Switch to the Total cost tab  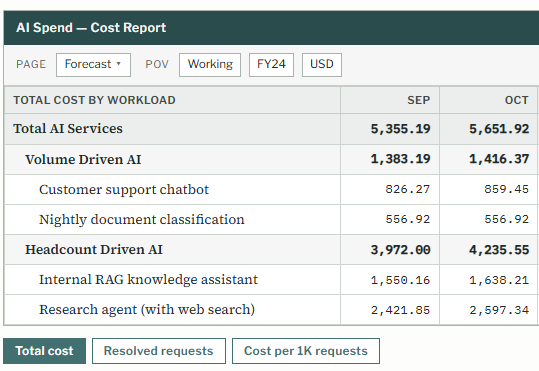pos(44,351)
